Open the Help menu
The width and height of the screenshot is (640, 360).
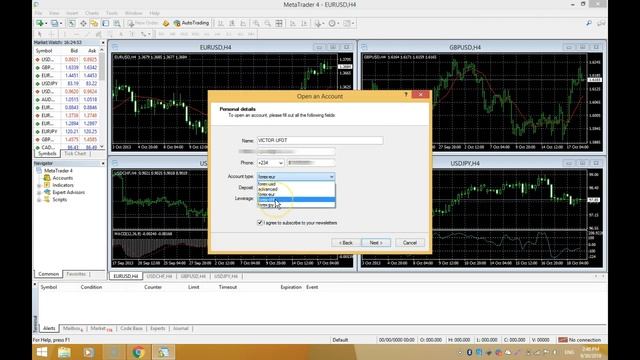(x=154, y=13)
